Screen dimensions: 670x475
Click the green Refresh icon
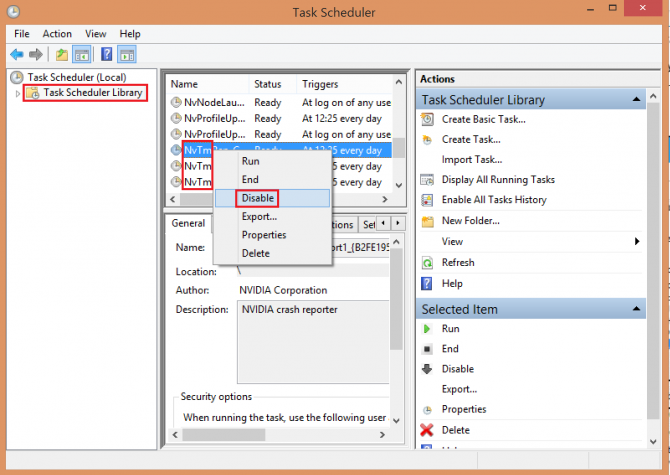427,263
